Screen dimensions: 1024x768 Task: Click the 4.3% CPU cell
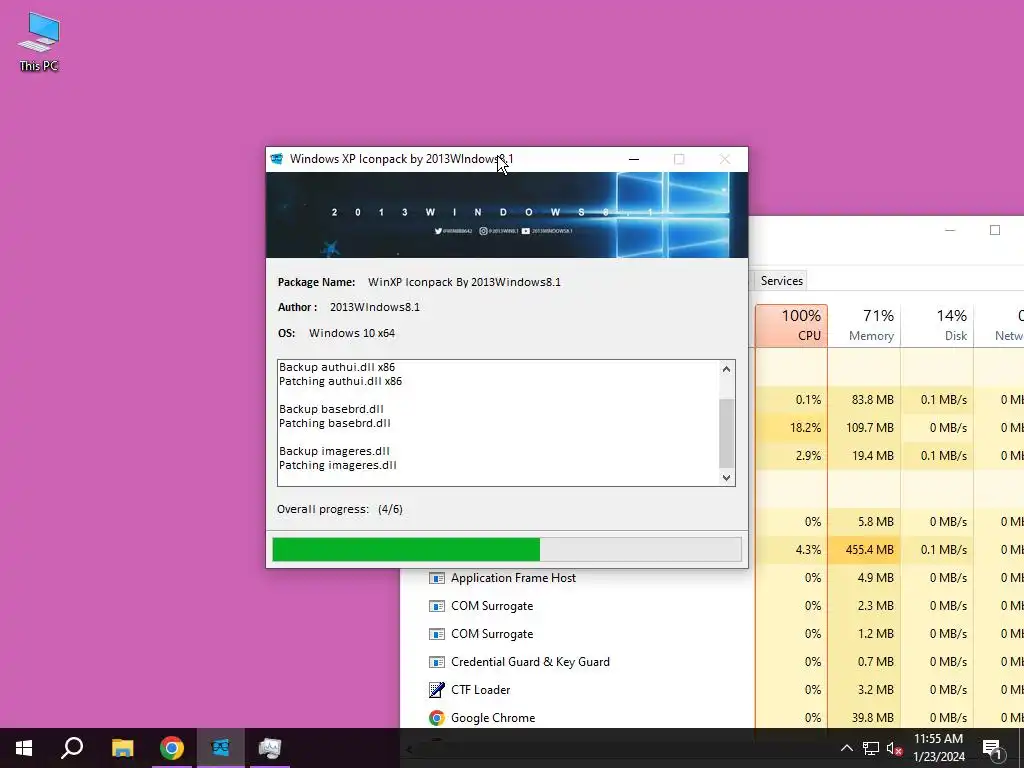[x=792, y=550]
